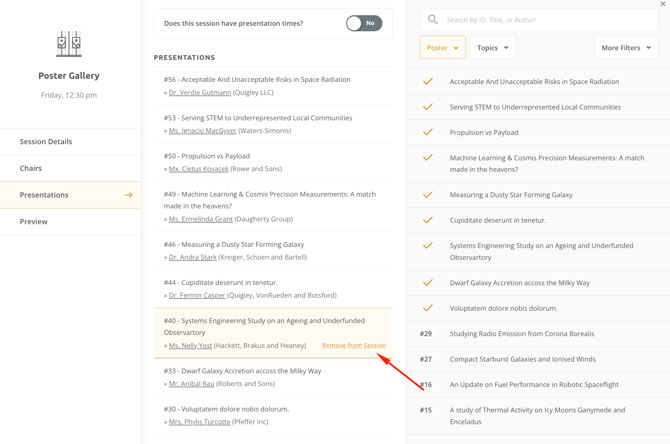The height and width of the screenshot is (444, 670).
Task: Uncheck Acceptable And Unacceptable Risks in Space Radiation
Action: tap(428, 82)
